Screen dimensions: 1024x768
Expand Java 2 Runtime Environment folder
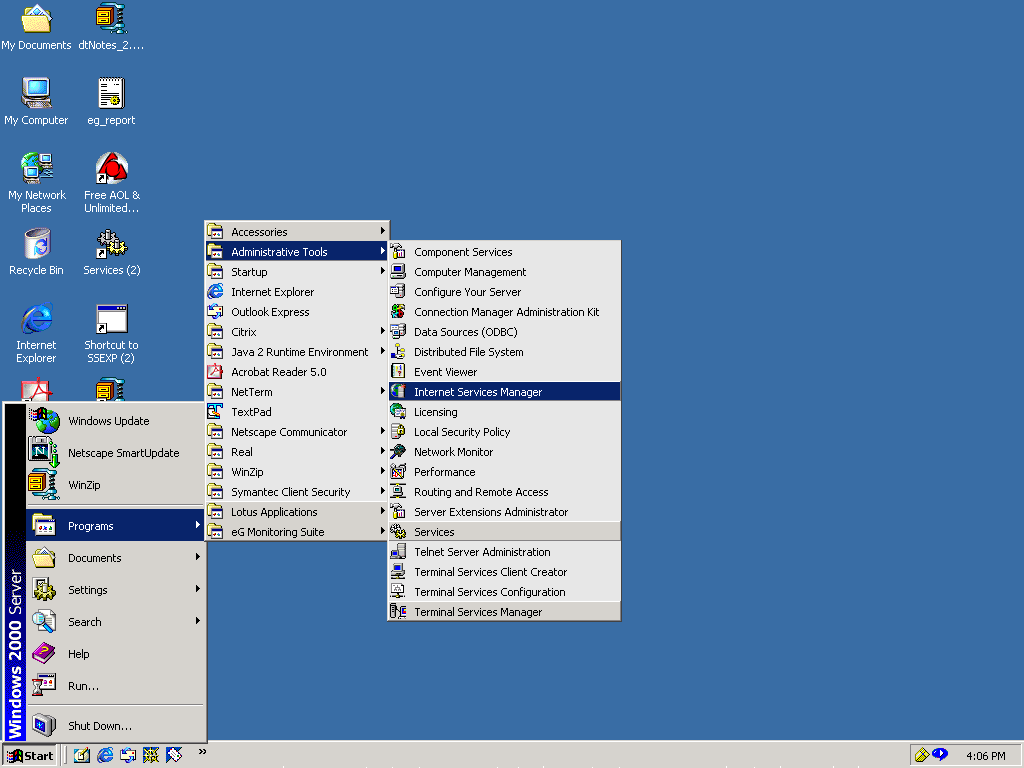pyautogui.click(x=297, y=352)
